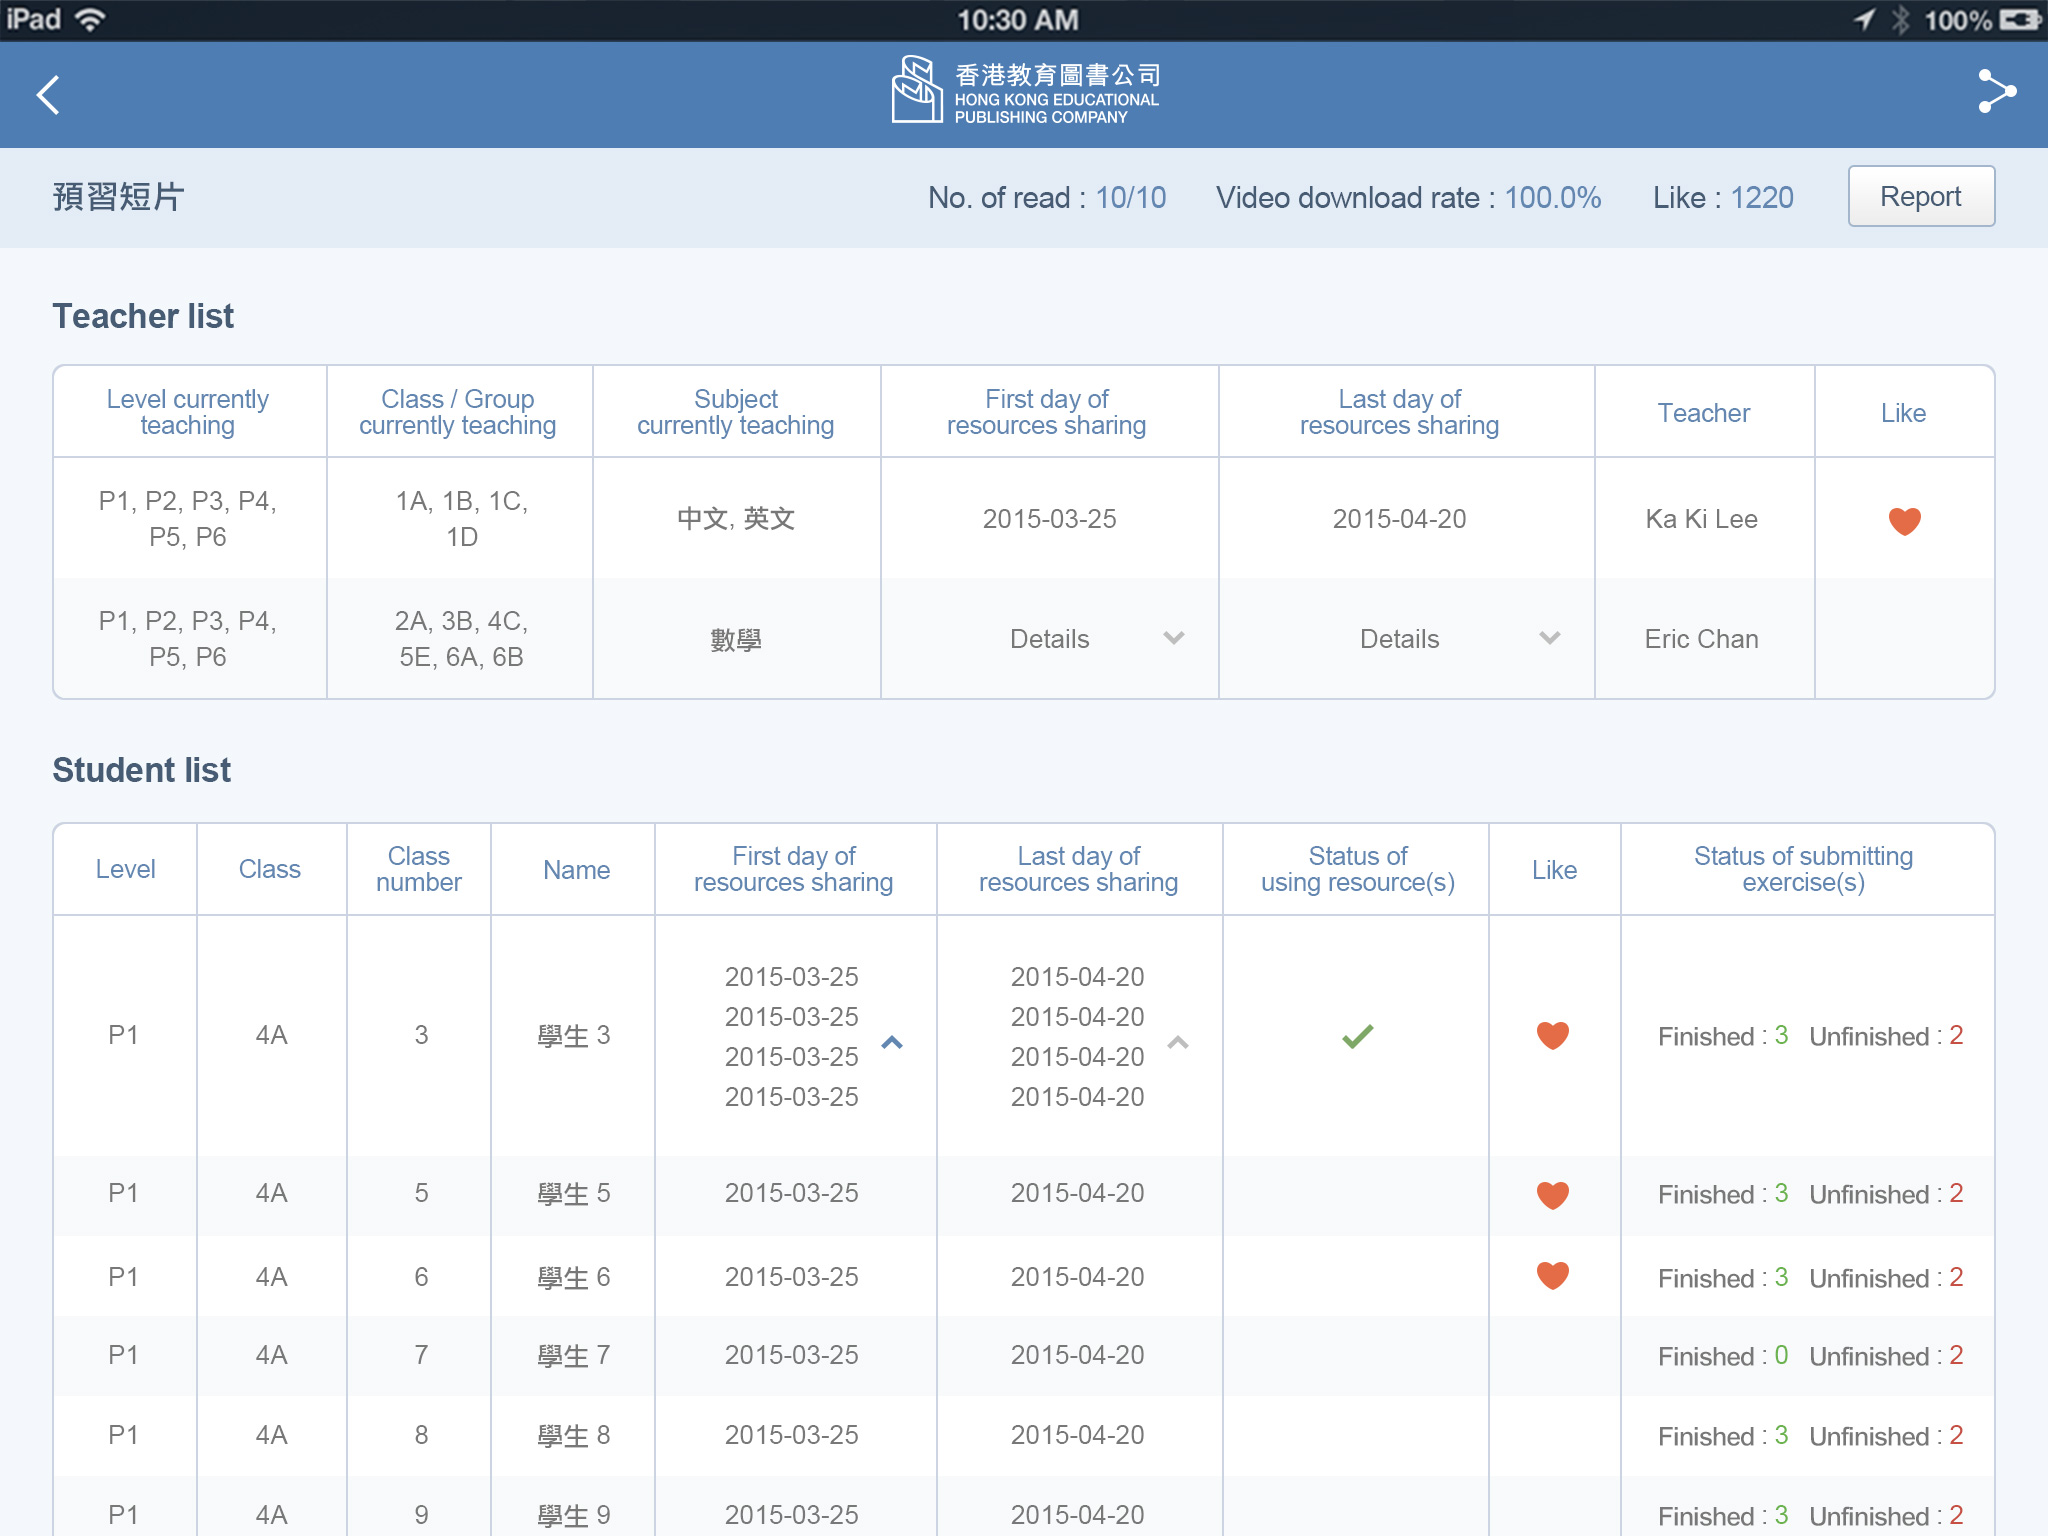
Task: Collapse 學生 3 first day dates chevron
Action: click(x=892, y=1043)
